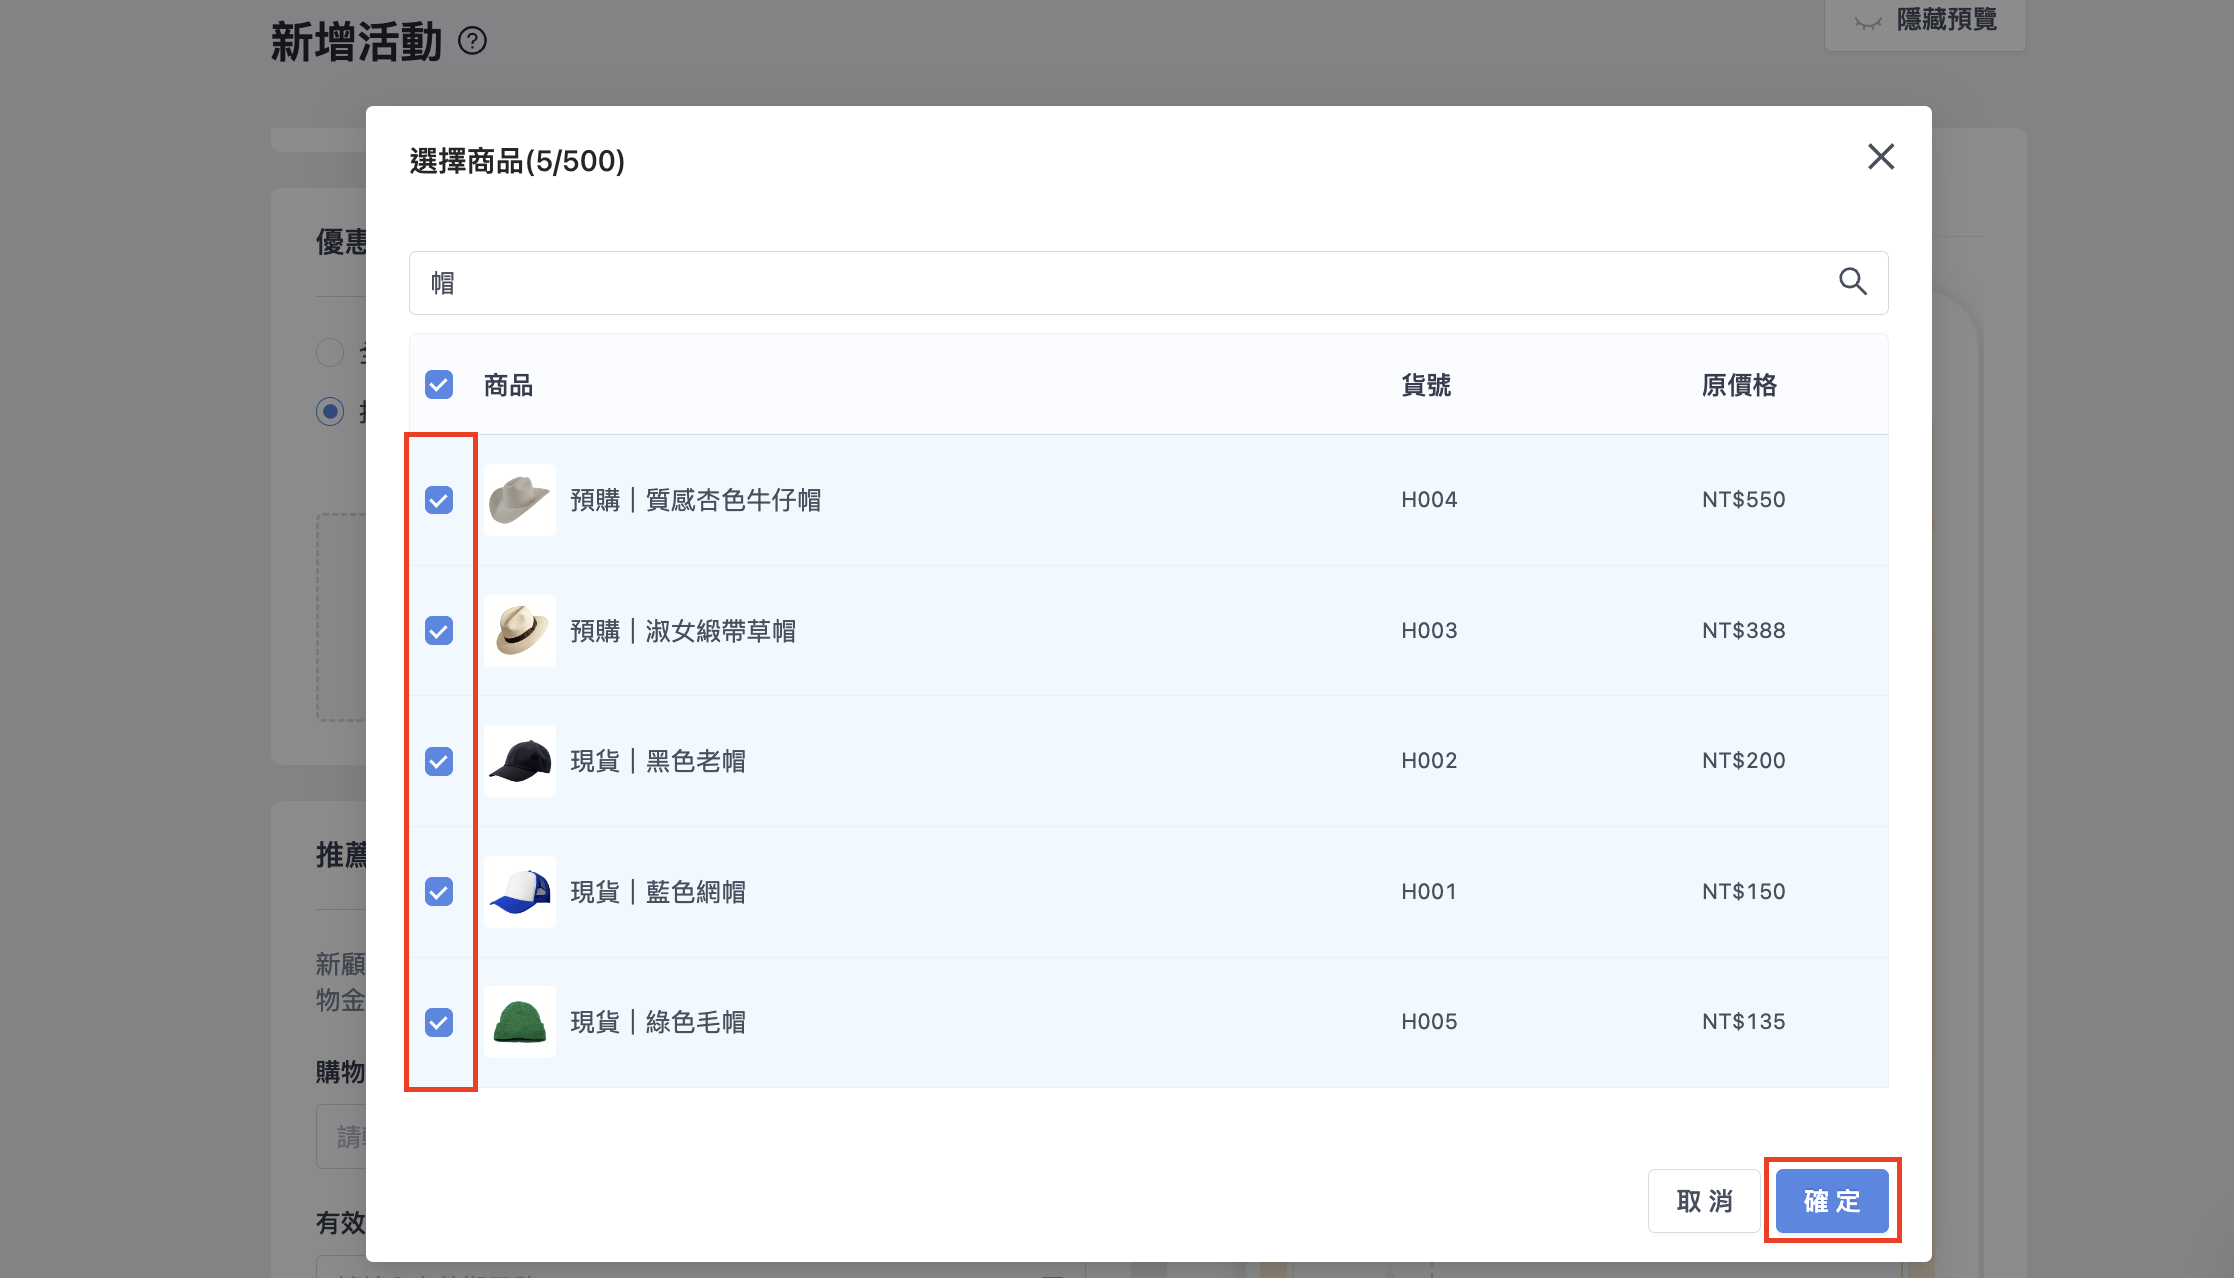Click price NT$150
The image size is (2234, 1278).
click(x=1744, y=892)
